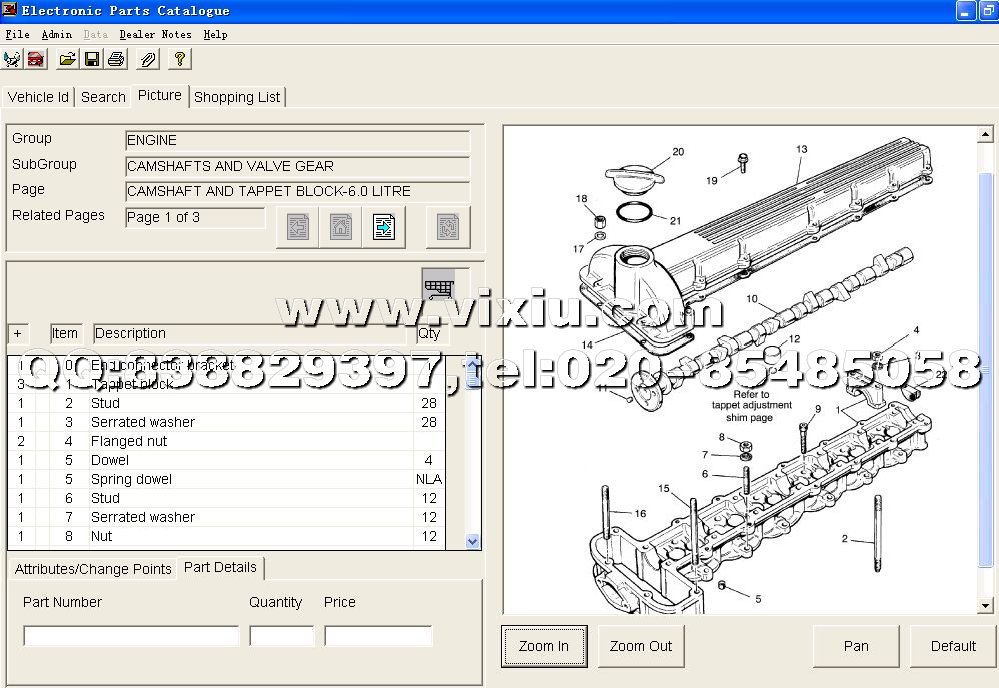This screenshot has width=999, height=688.
Task: Switch to the Shopping List tab
Action: click(x=237, y=97)
